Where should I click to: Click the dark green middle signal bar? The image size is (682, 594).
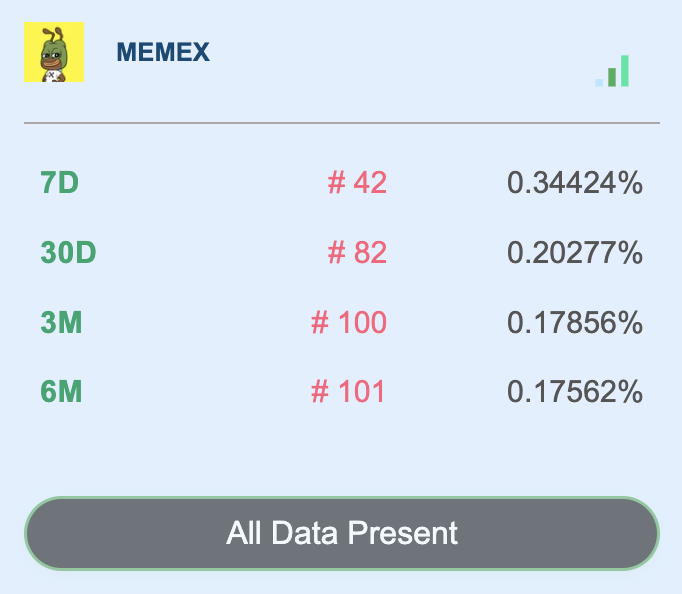tap(612, 77)
